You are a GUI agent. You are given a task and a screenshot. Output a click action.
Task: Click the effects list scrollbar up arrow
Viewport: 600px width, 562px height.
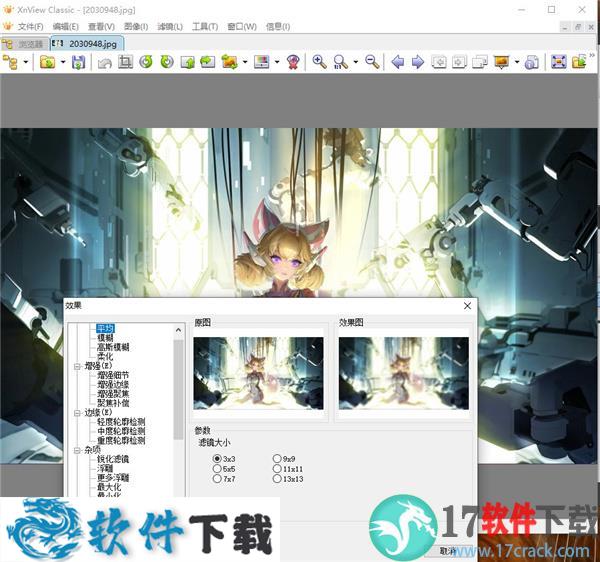click(178, 329)
